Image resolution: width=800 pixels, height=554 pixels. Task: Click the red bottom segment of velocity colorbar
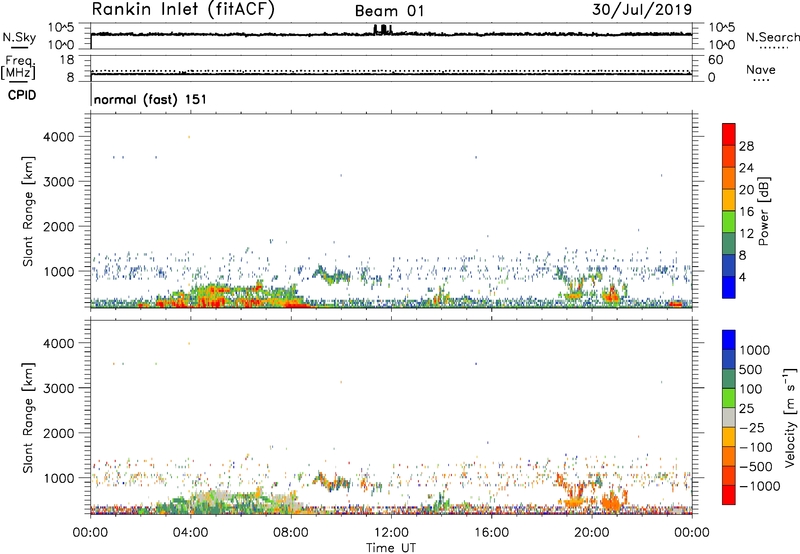(x=729, y=495)
